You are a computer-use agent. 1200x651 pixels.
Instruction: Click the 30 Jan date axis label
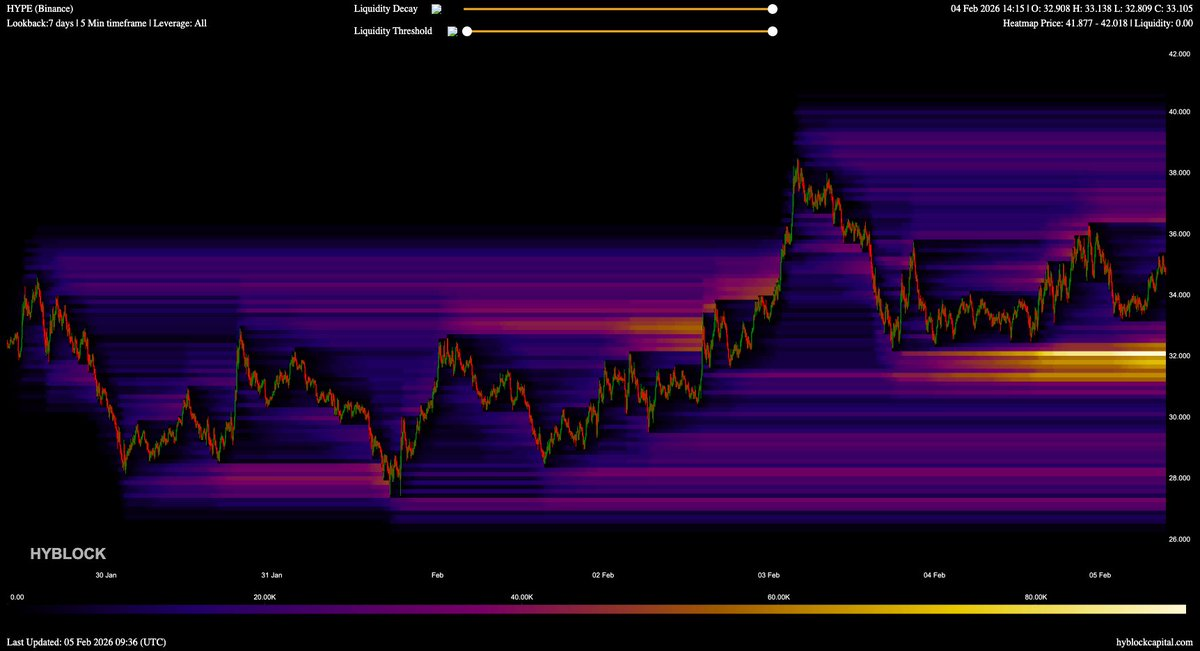106,575
